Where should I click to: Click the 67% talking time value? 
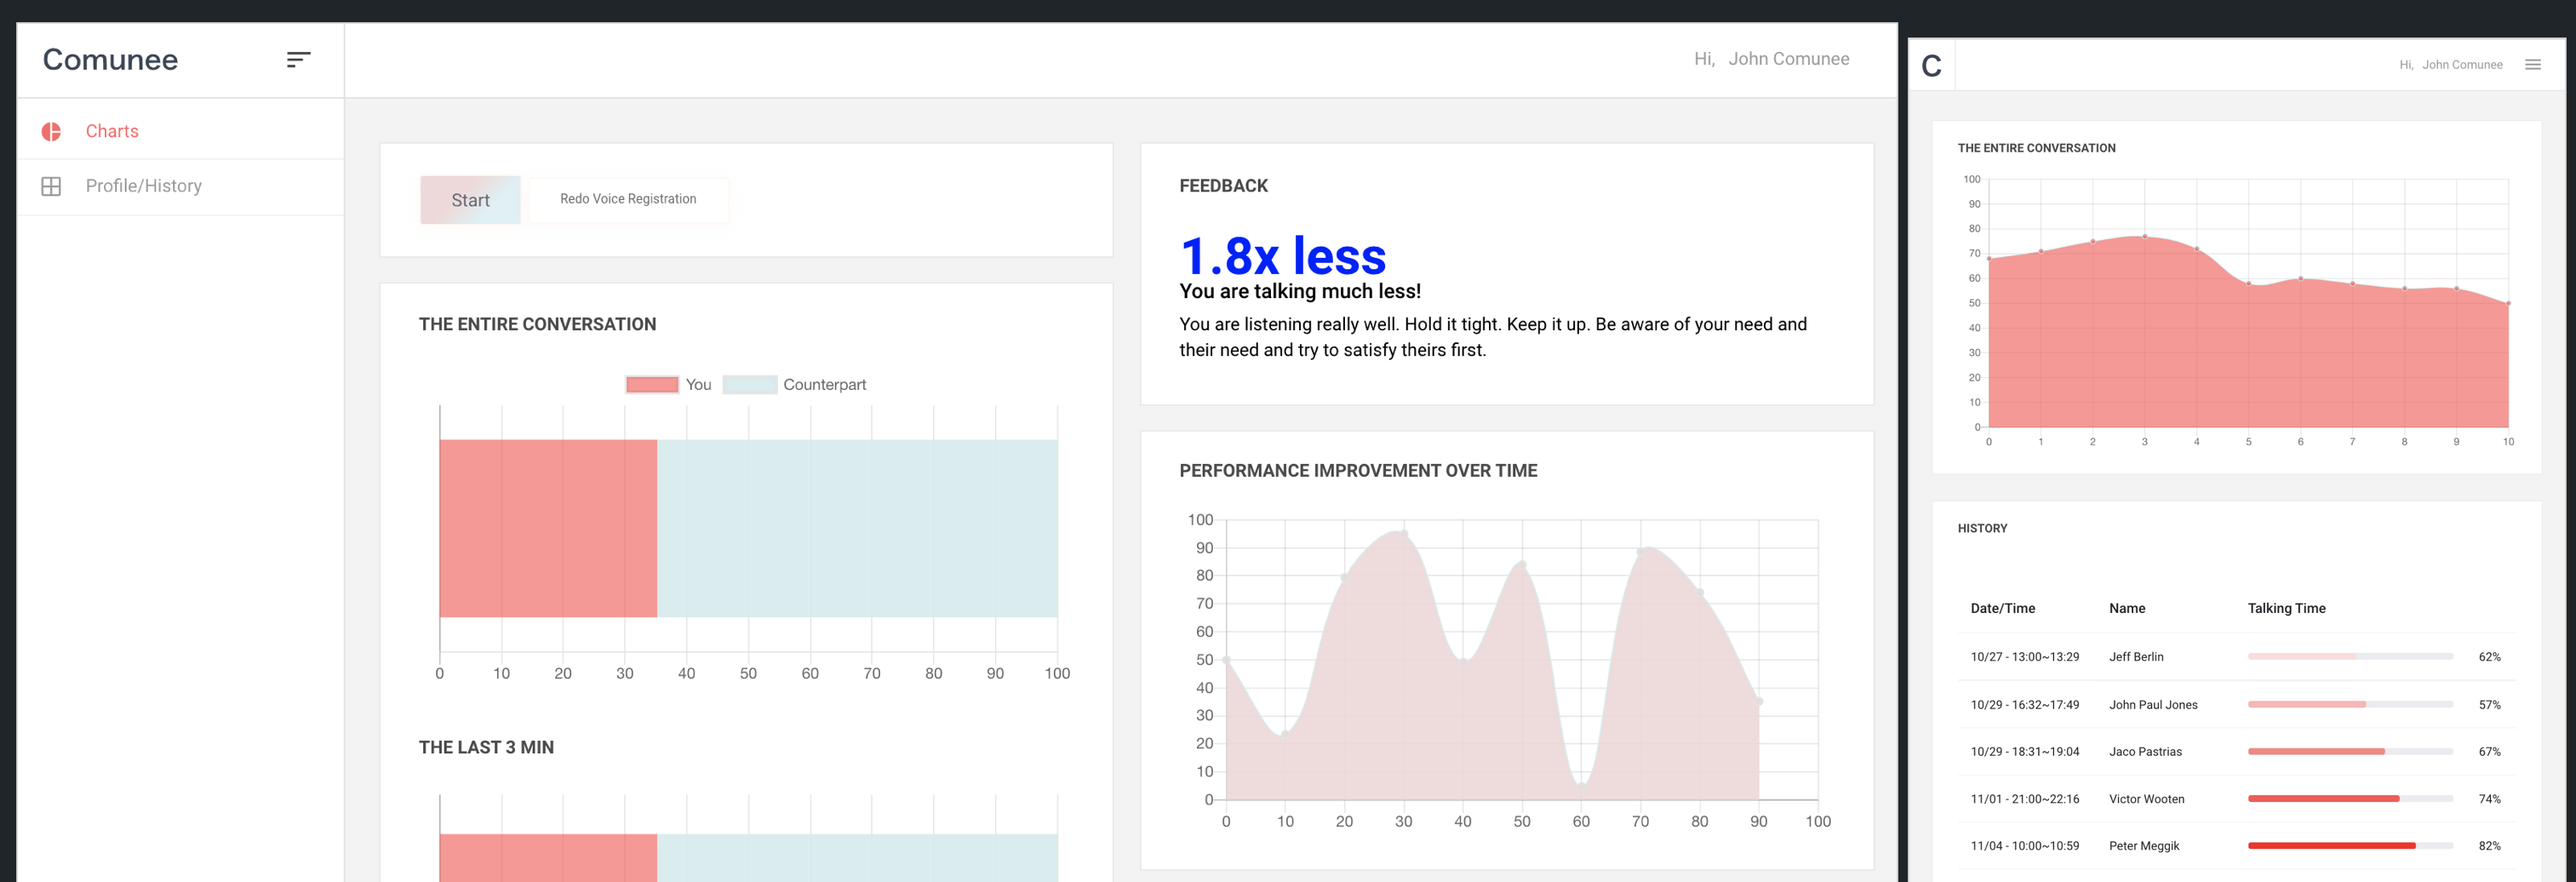pos(2489,752)
